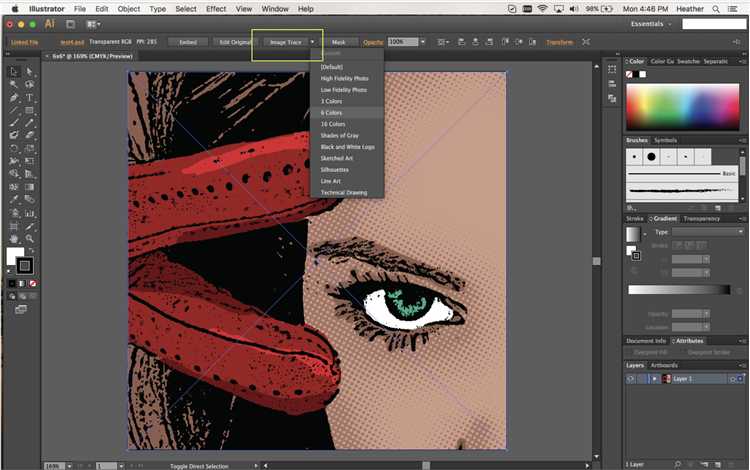The width and height of the screenshot is (750, 470).
Task: Select the Rotate tool
Action: [x=14, y=148]
